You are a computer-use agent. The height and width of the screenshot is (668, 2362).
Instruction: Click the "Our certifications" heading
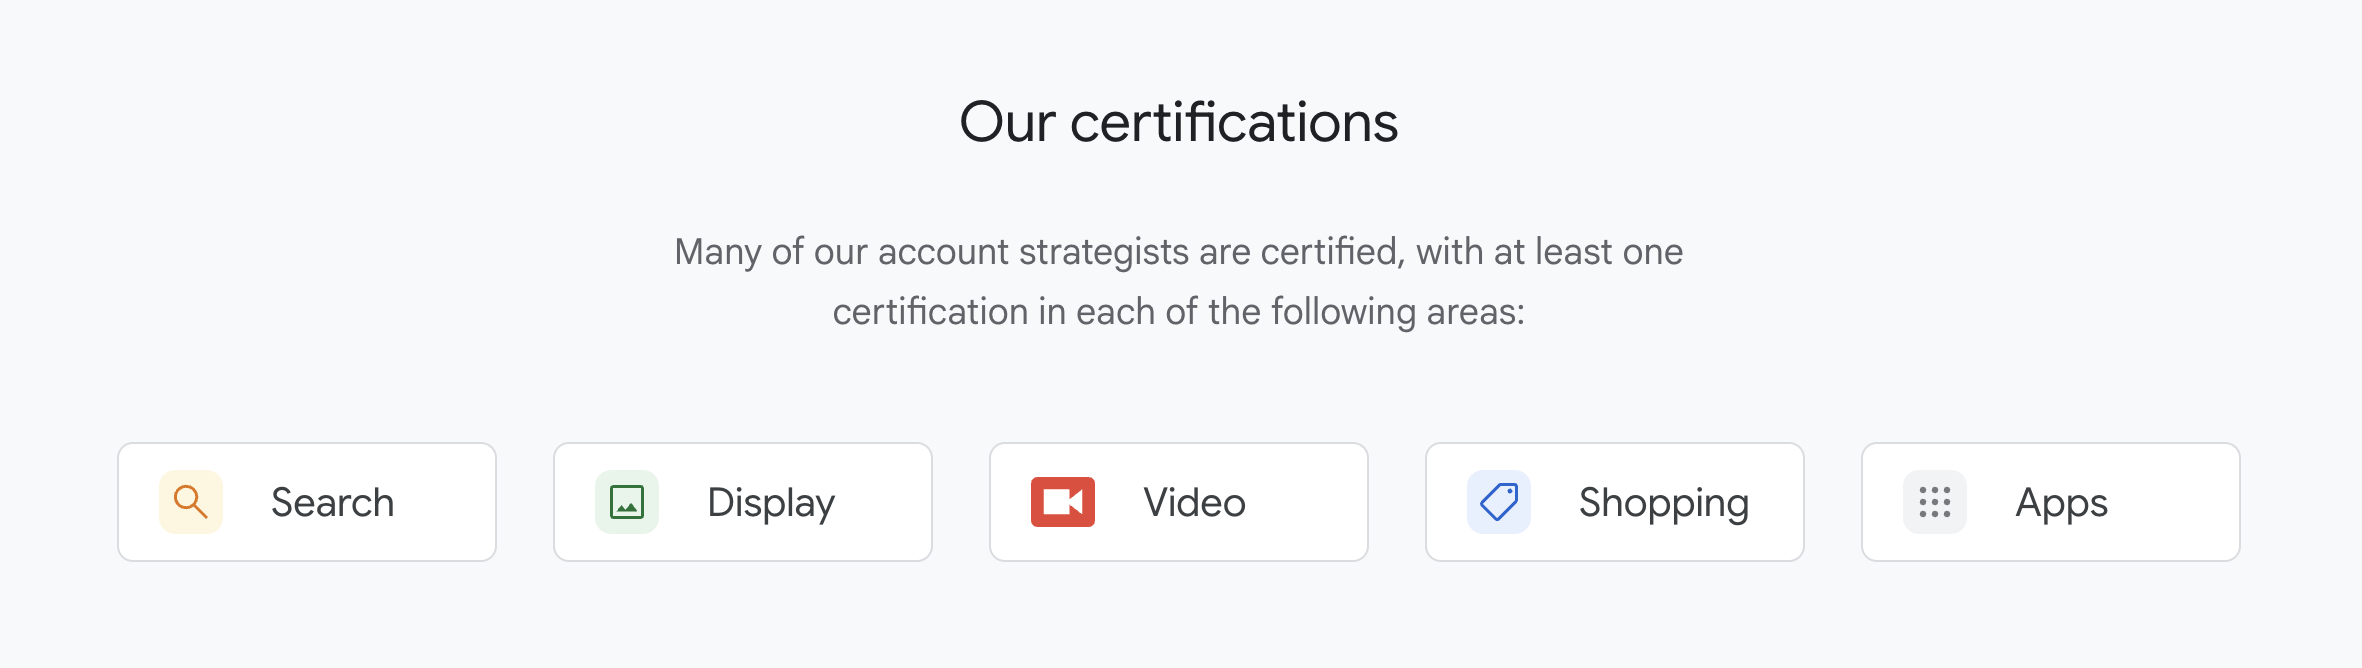1179,122
